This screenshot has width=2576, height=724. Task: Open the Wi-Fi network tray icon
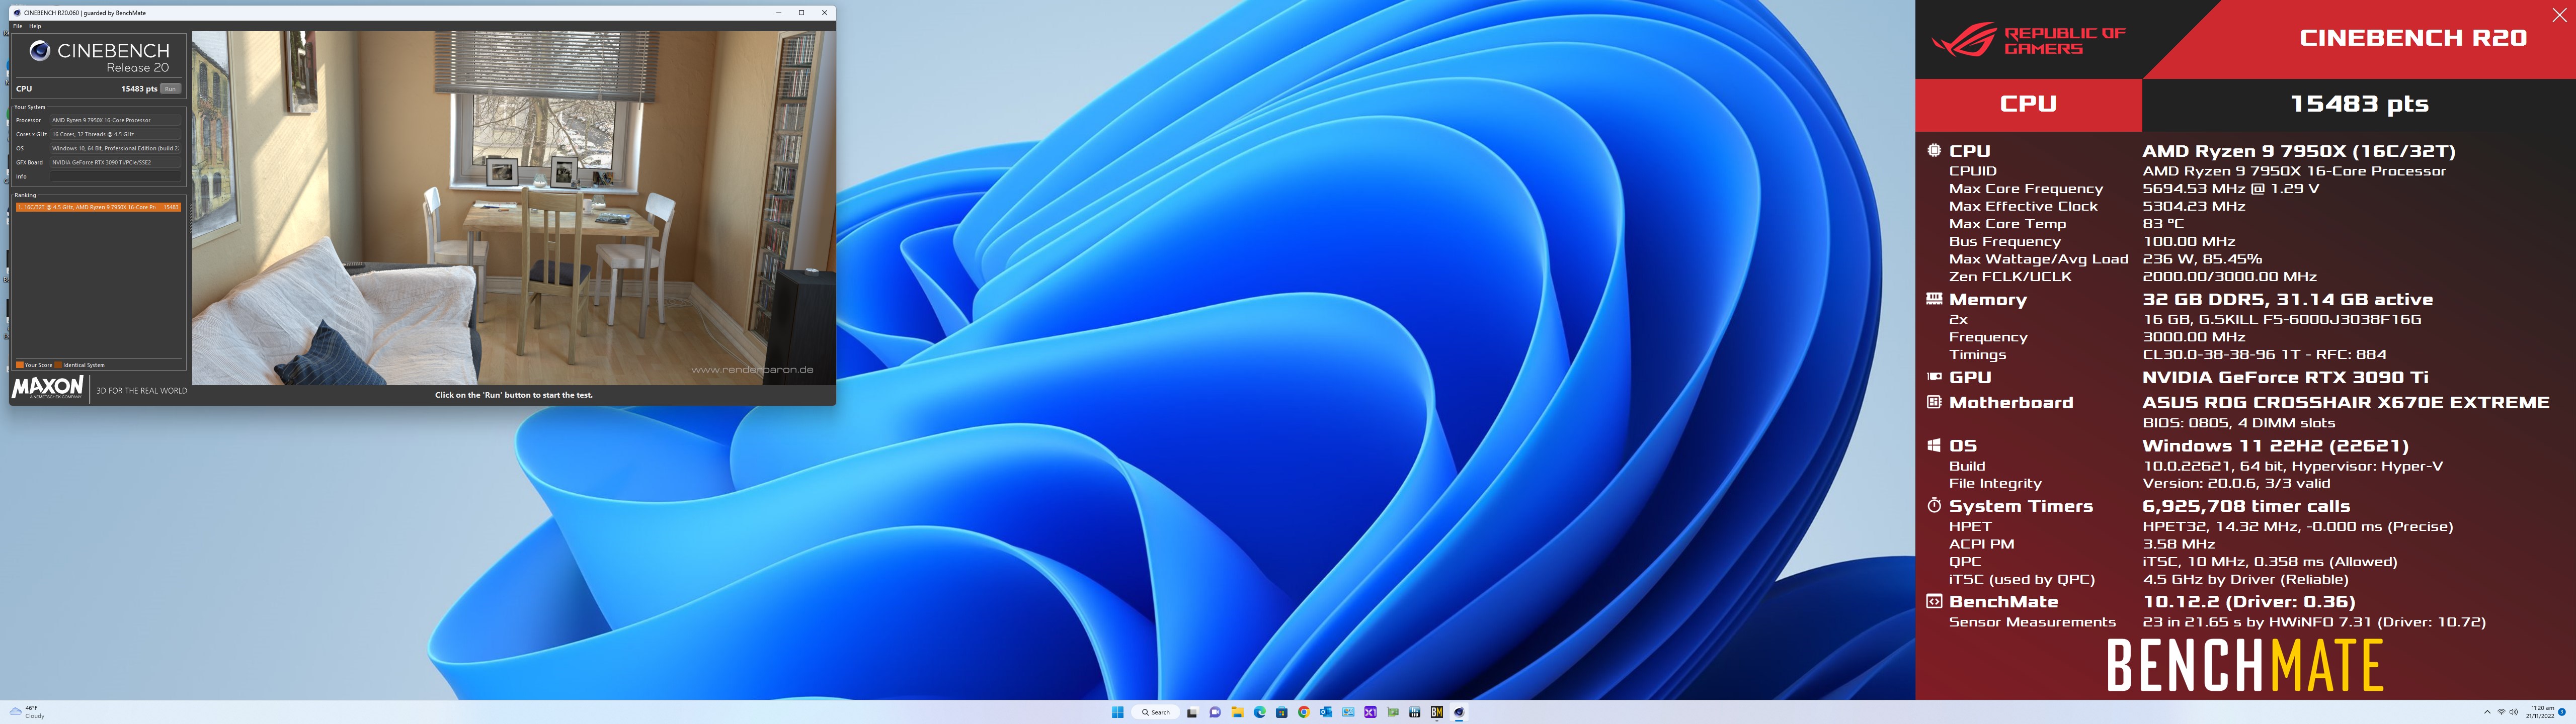[x=2502, y=712]
